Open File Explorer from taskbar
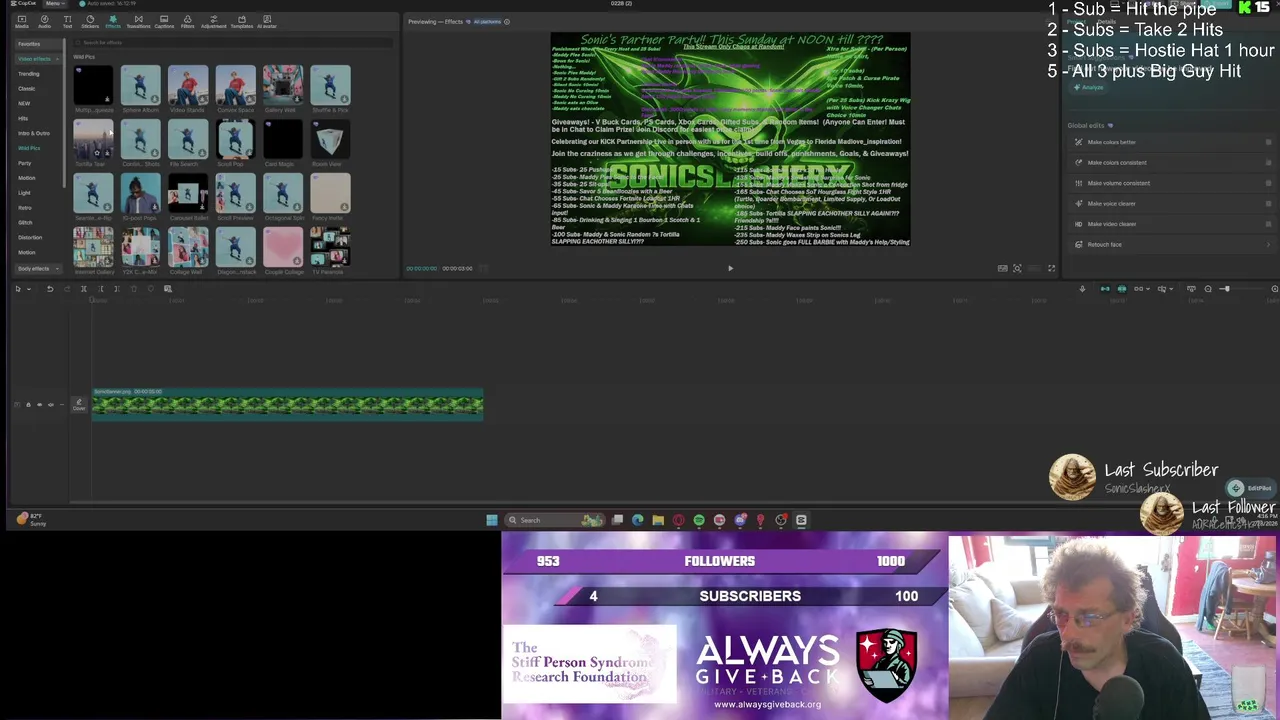The width and height of the screenshot is (1280, 720). point(658,520)
